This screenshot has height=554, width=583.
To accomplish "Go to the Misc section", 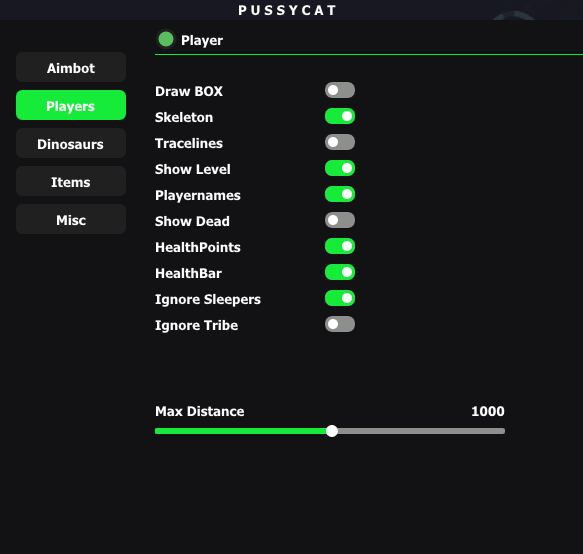I will pyautogui.click(x=71, y=219).
